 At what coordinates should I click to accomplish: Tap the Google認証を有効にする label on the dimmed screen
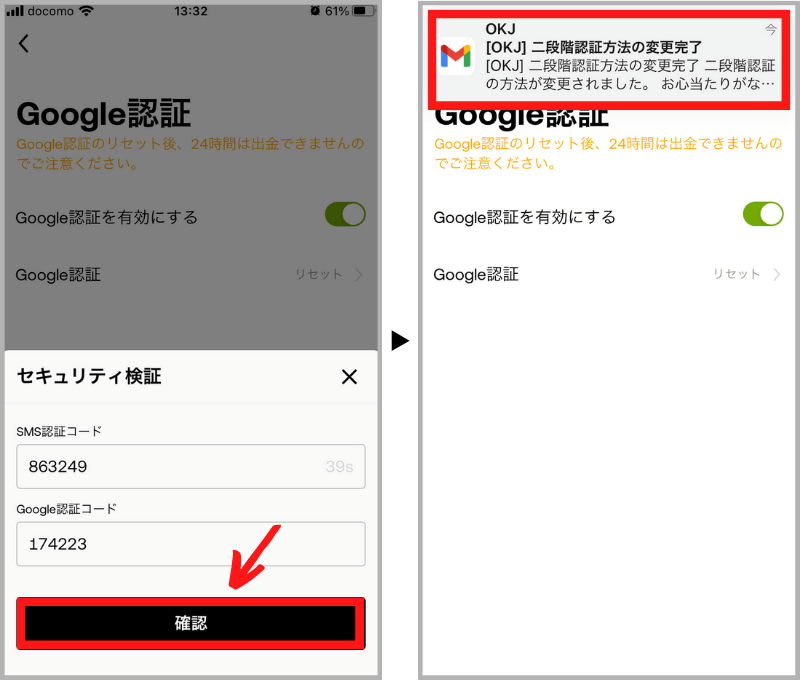(107, 217)
